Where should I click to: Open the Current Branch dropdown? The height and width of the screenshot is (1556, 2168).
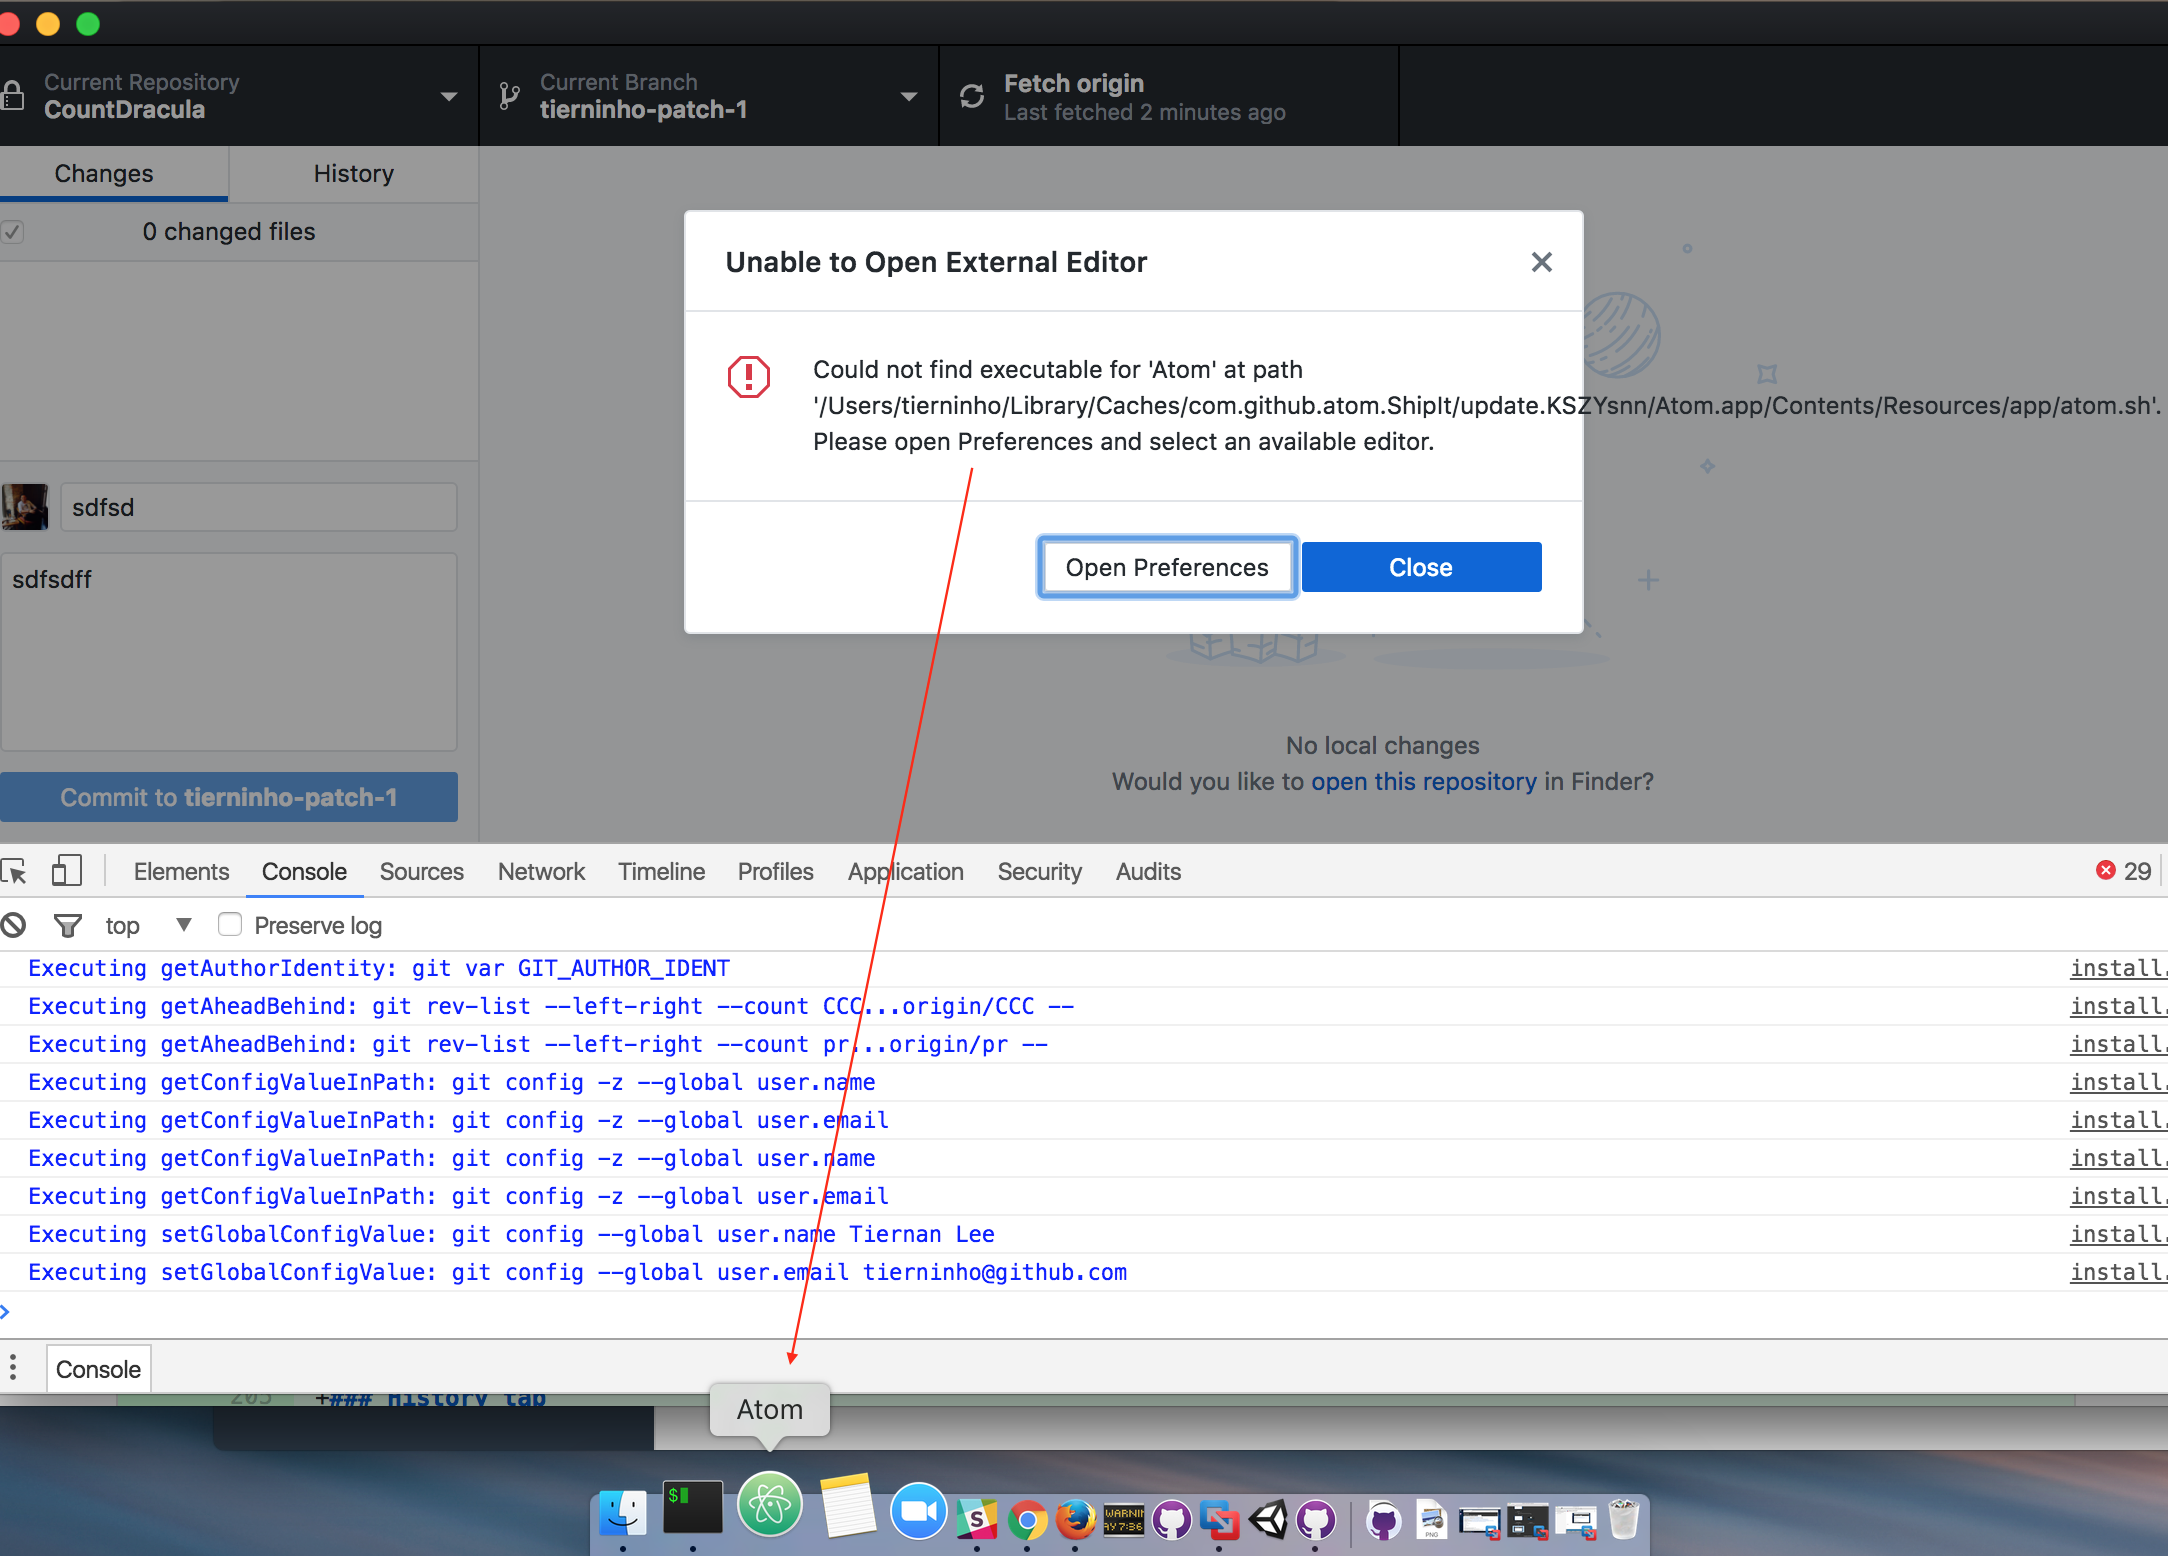click(908, 95)
